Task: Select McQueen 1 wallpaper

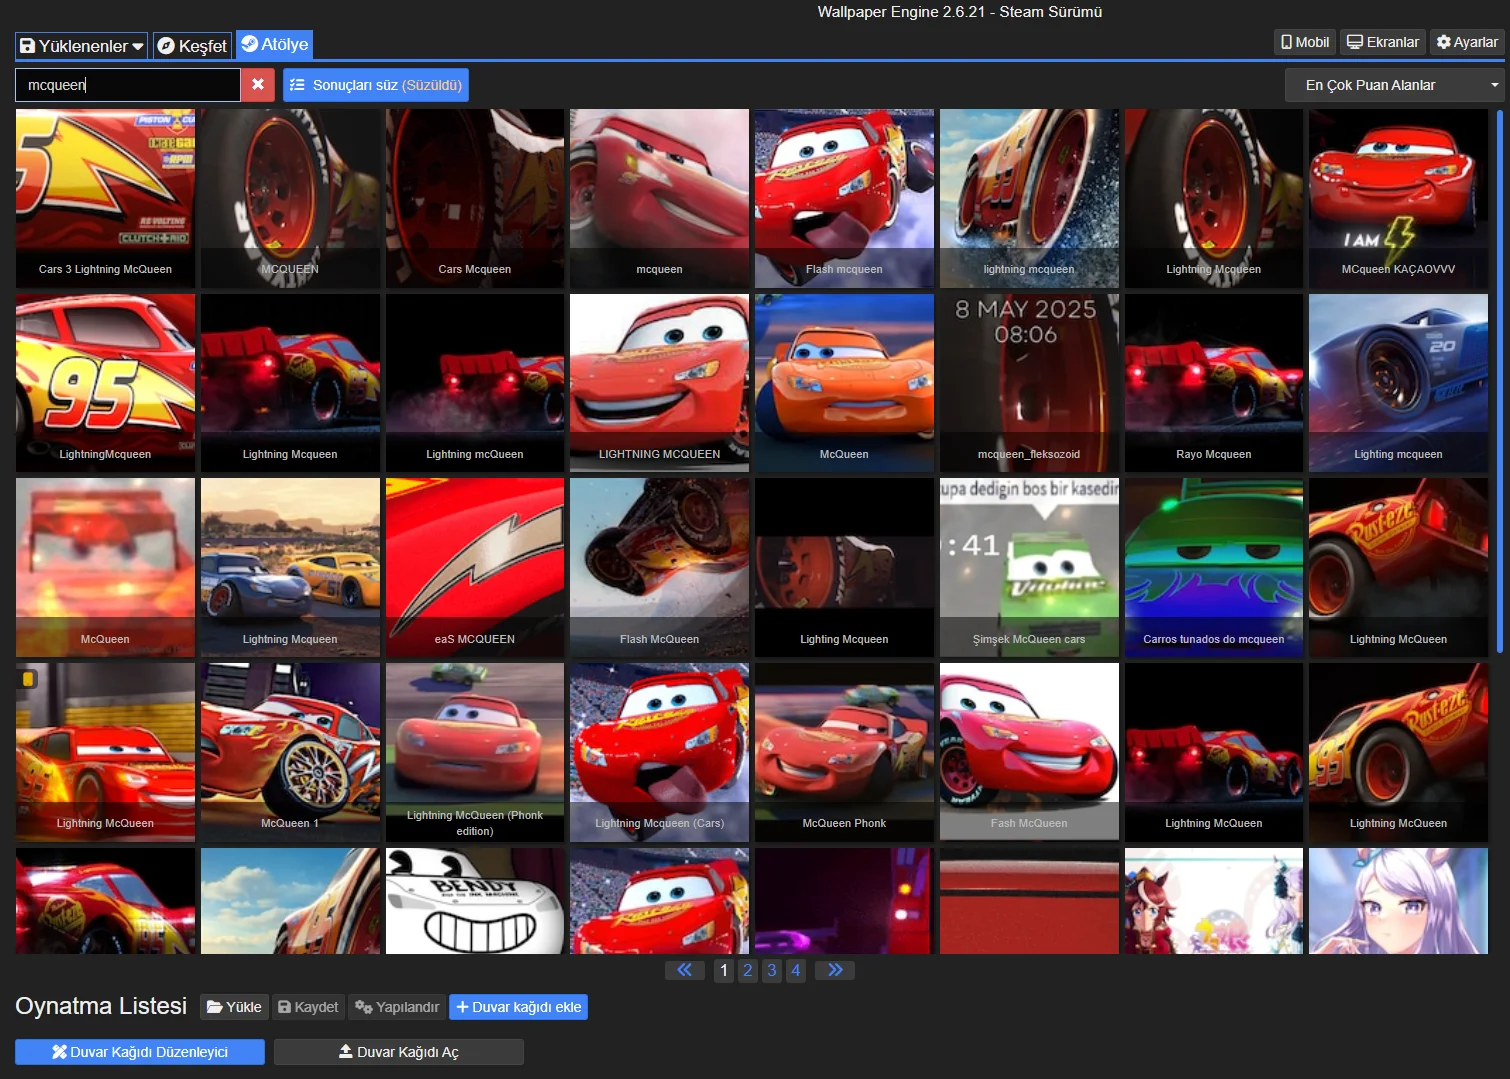Action: pos(290,752)
